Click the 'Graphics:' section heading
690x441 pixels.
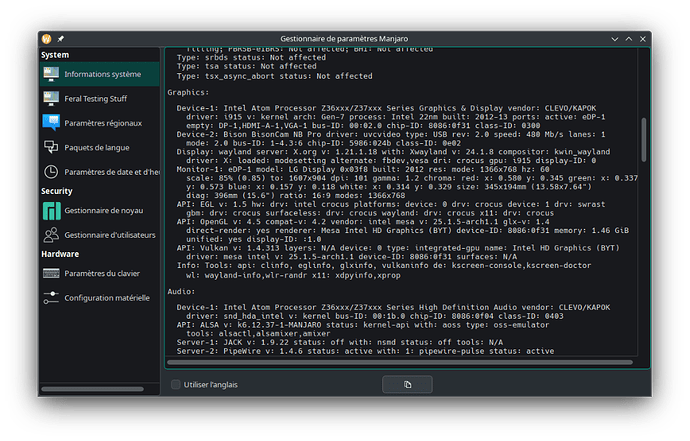[188, 92]
